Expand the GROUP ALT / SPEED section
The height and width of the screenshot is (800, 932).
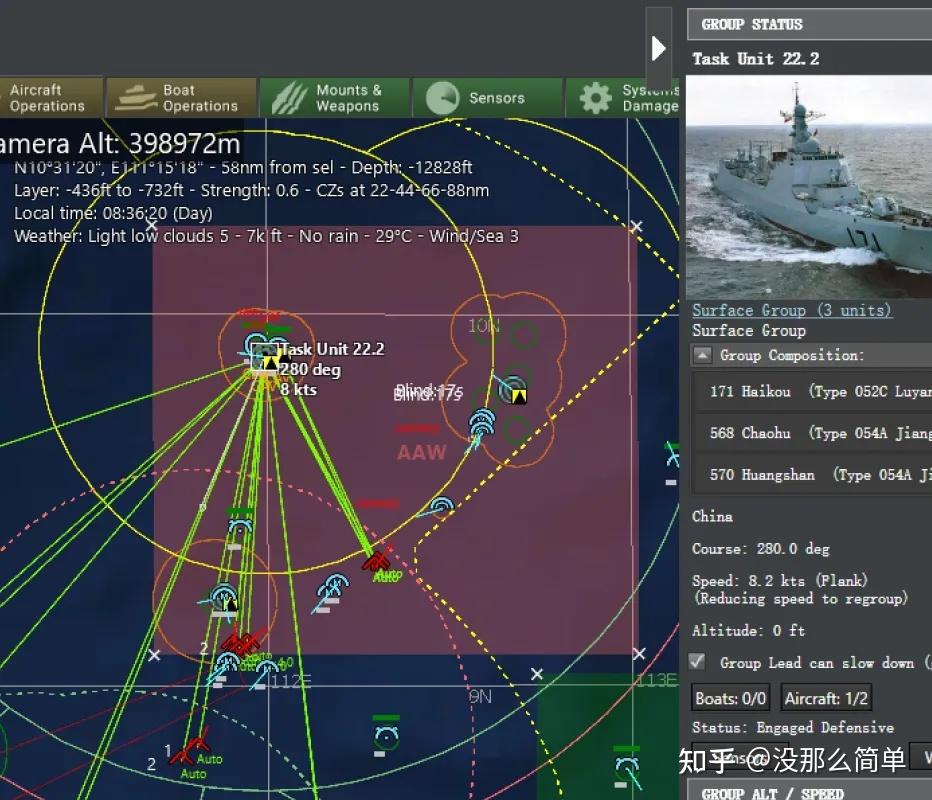(x=809, y=791)
